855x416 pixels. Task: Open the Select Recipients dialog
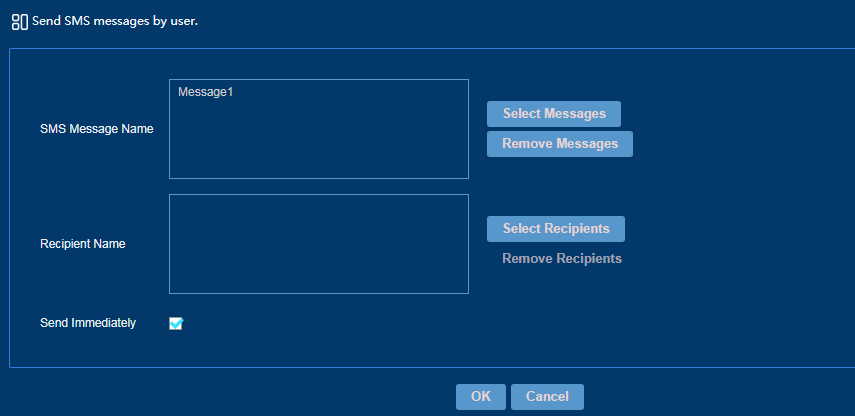click(556, 228)
